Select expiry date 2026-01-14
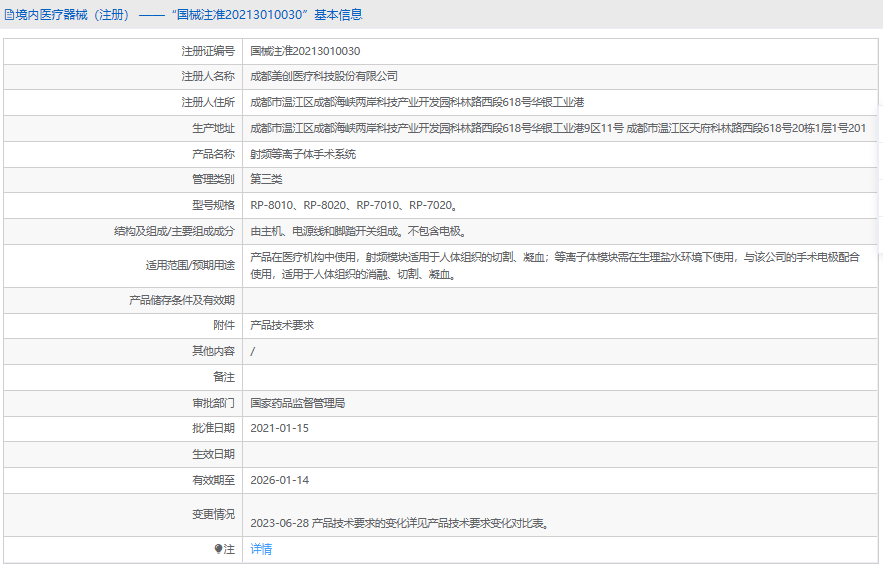The width and height of the screenshot is (883, 570). click(280, 480)
